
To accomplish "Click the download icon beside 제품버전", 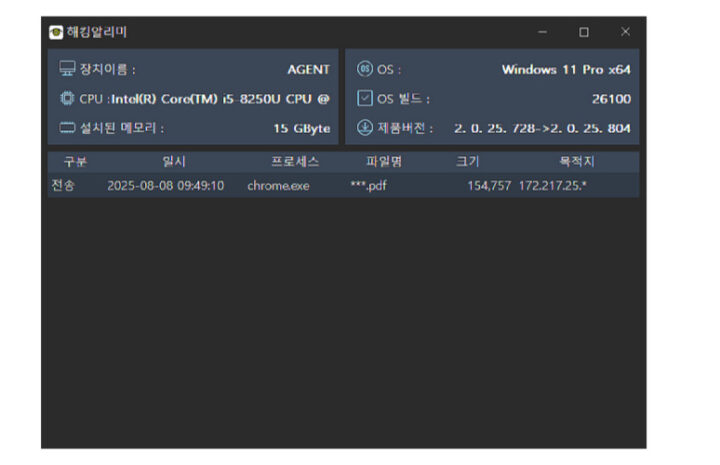I will click(x=365, y=128).
